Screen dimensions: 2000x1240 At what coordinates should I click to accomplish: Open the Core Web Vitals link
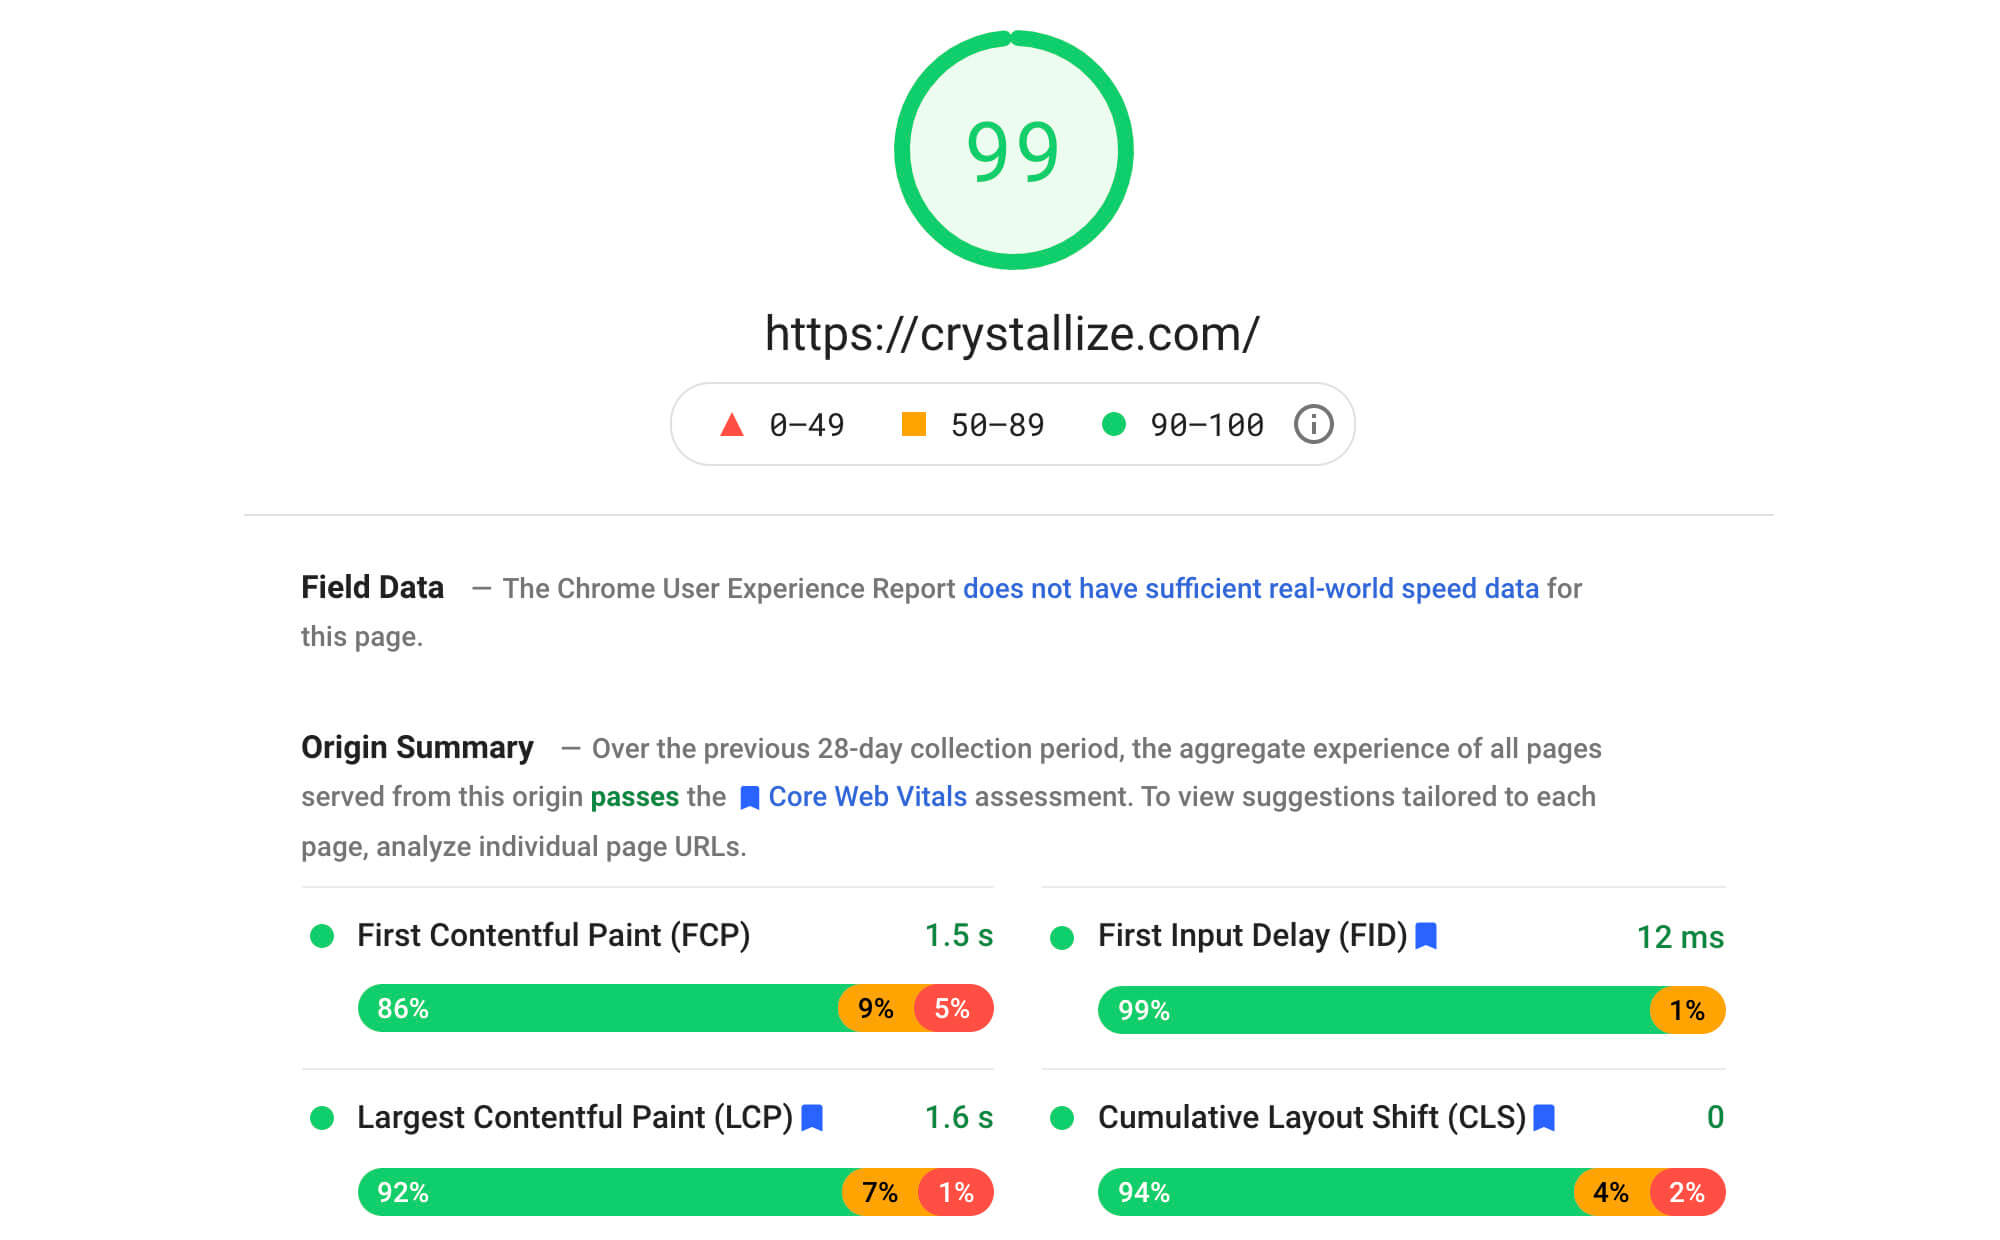[x=867, y=796]
